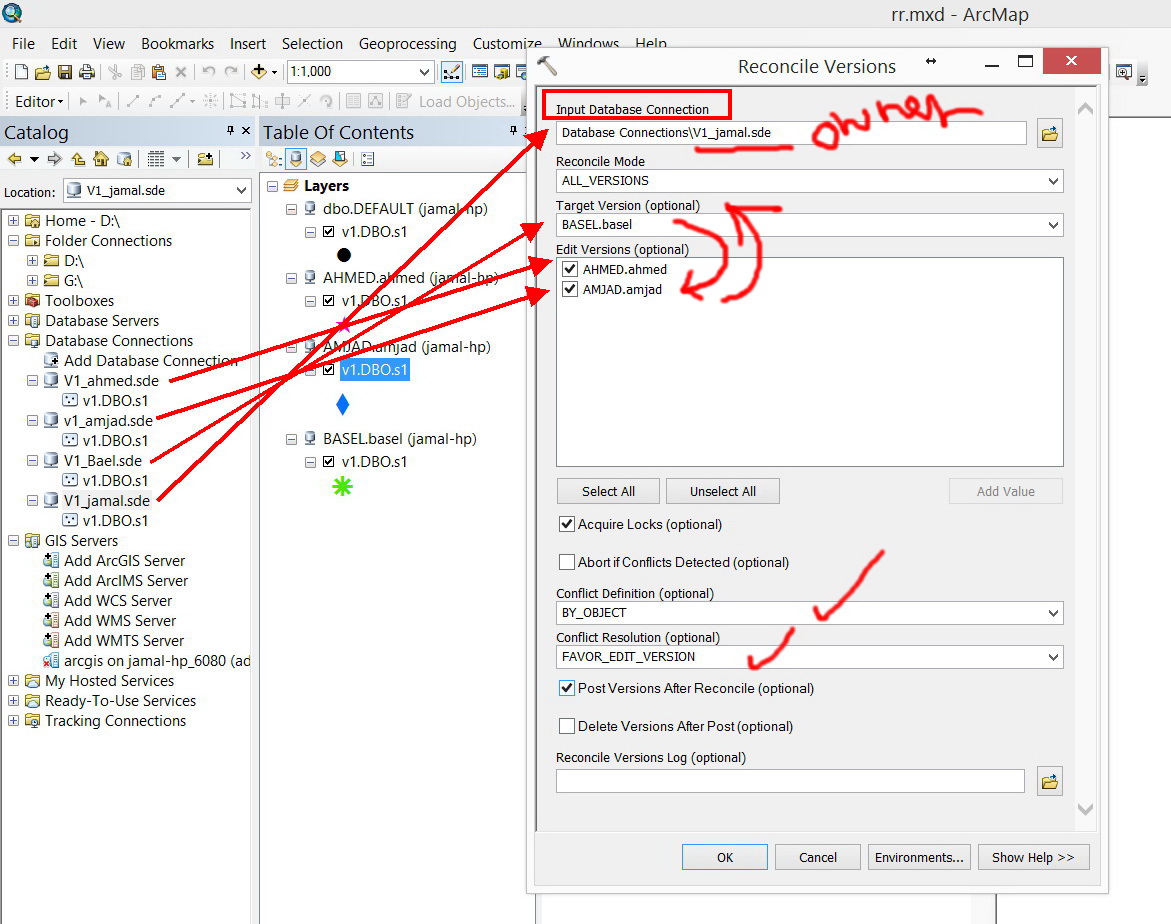This screenshot has height=924, width=1171.
Task: Open the Environments... settings
Action: 919,858
